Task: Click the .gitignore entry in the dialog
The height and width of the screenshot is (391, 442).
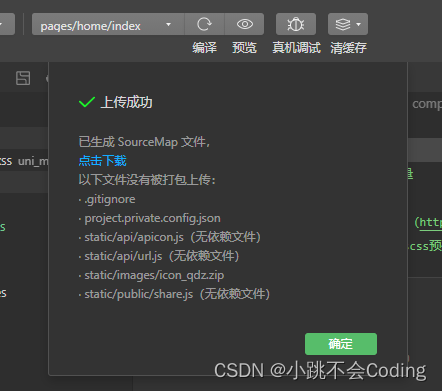Action: (110, 199)
